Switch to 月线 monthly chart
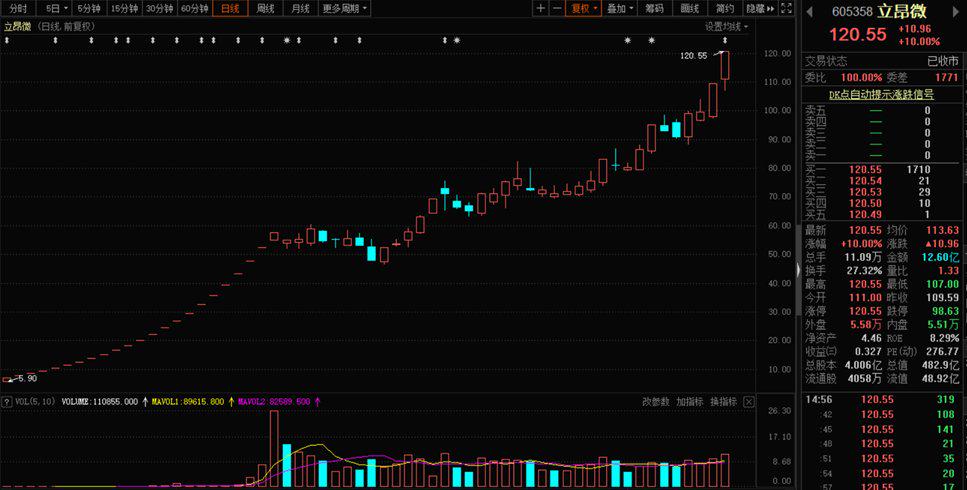Viewport: 967px width, 490px height. click(300, 8)
